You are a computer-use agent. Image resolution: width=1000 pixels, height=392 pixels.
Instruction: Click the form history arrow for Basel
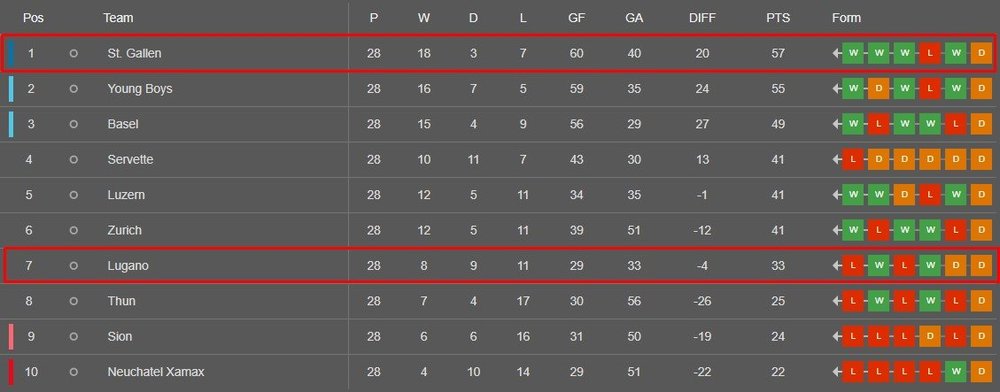click(x=837, y=124)
